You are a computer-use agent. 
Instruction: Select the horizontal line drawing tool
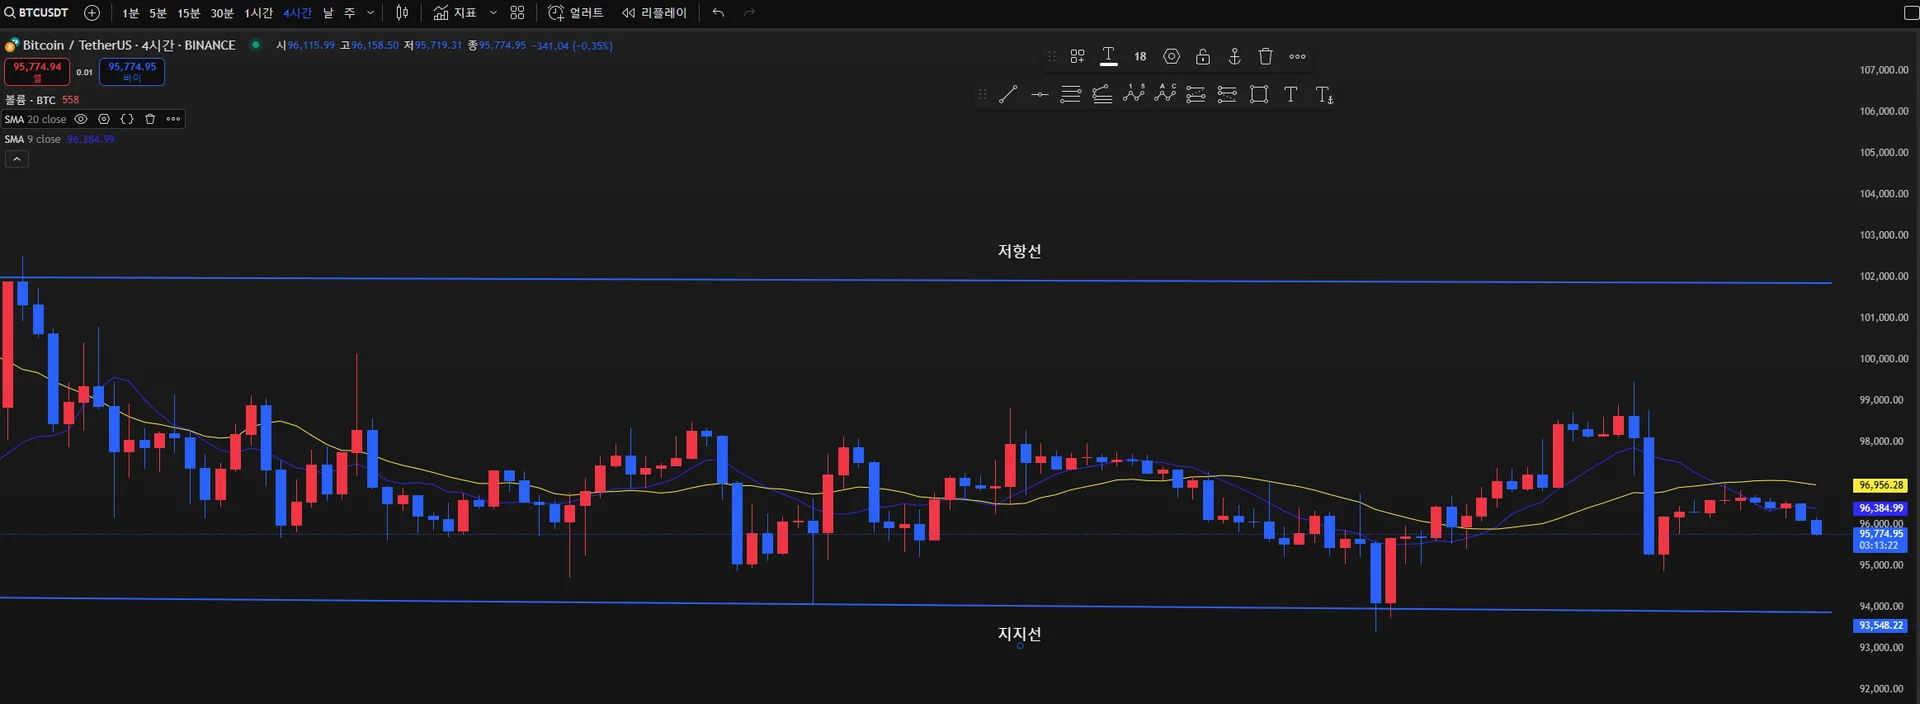(x=1040, y=94)
